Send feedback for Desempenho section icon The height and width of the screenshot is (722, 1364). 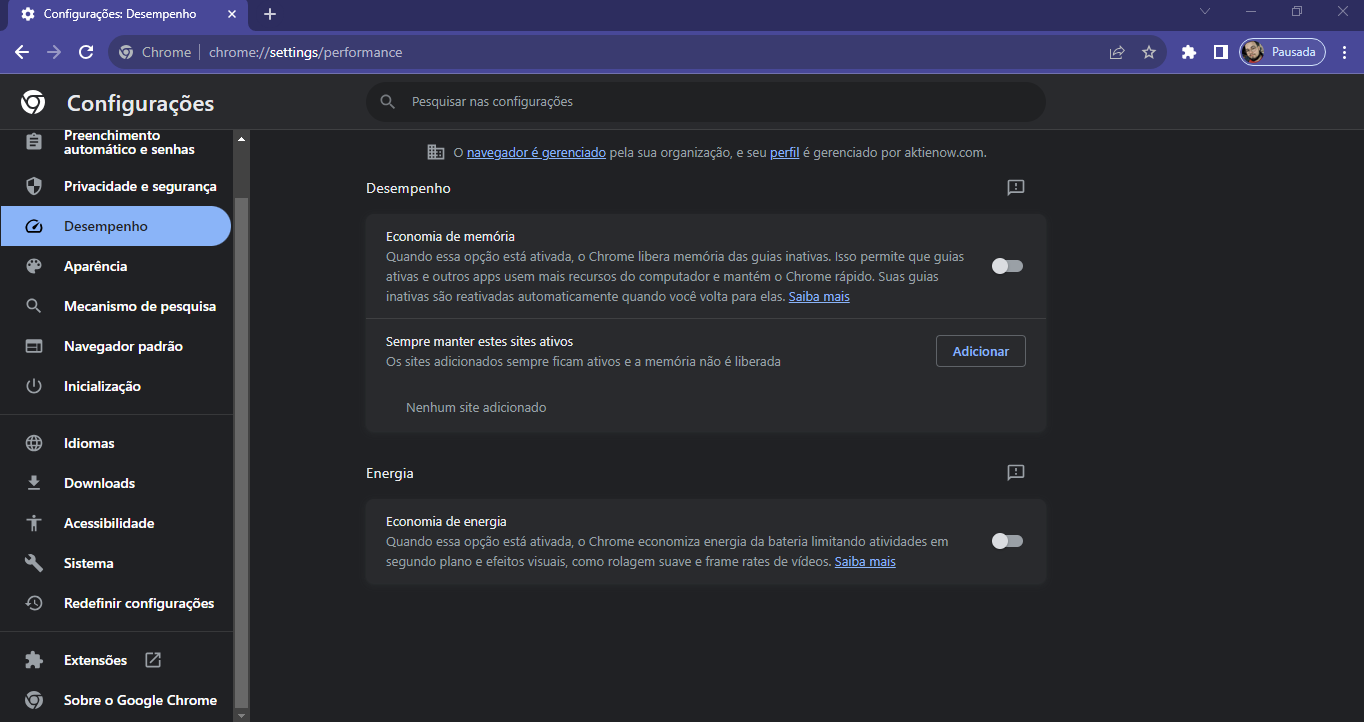coord(1016,188)
